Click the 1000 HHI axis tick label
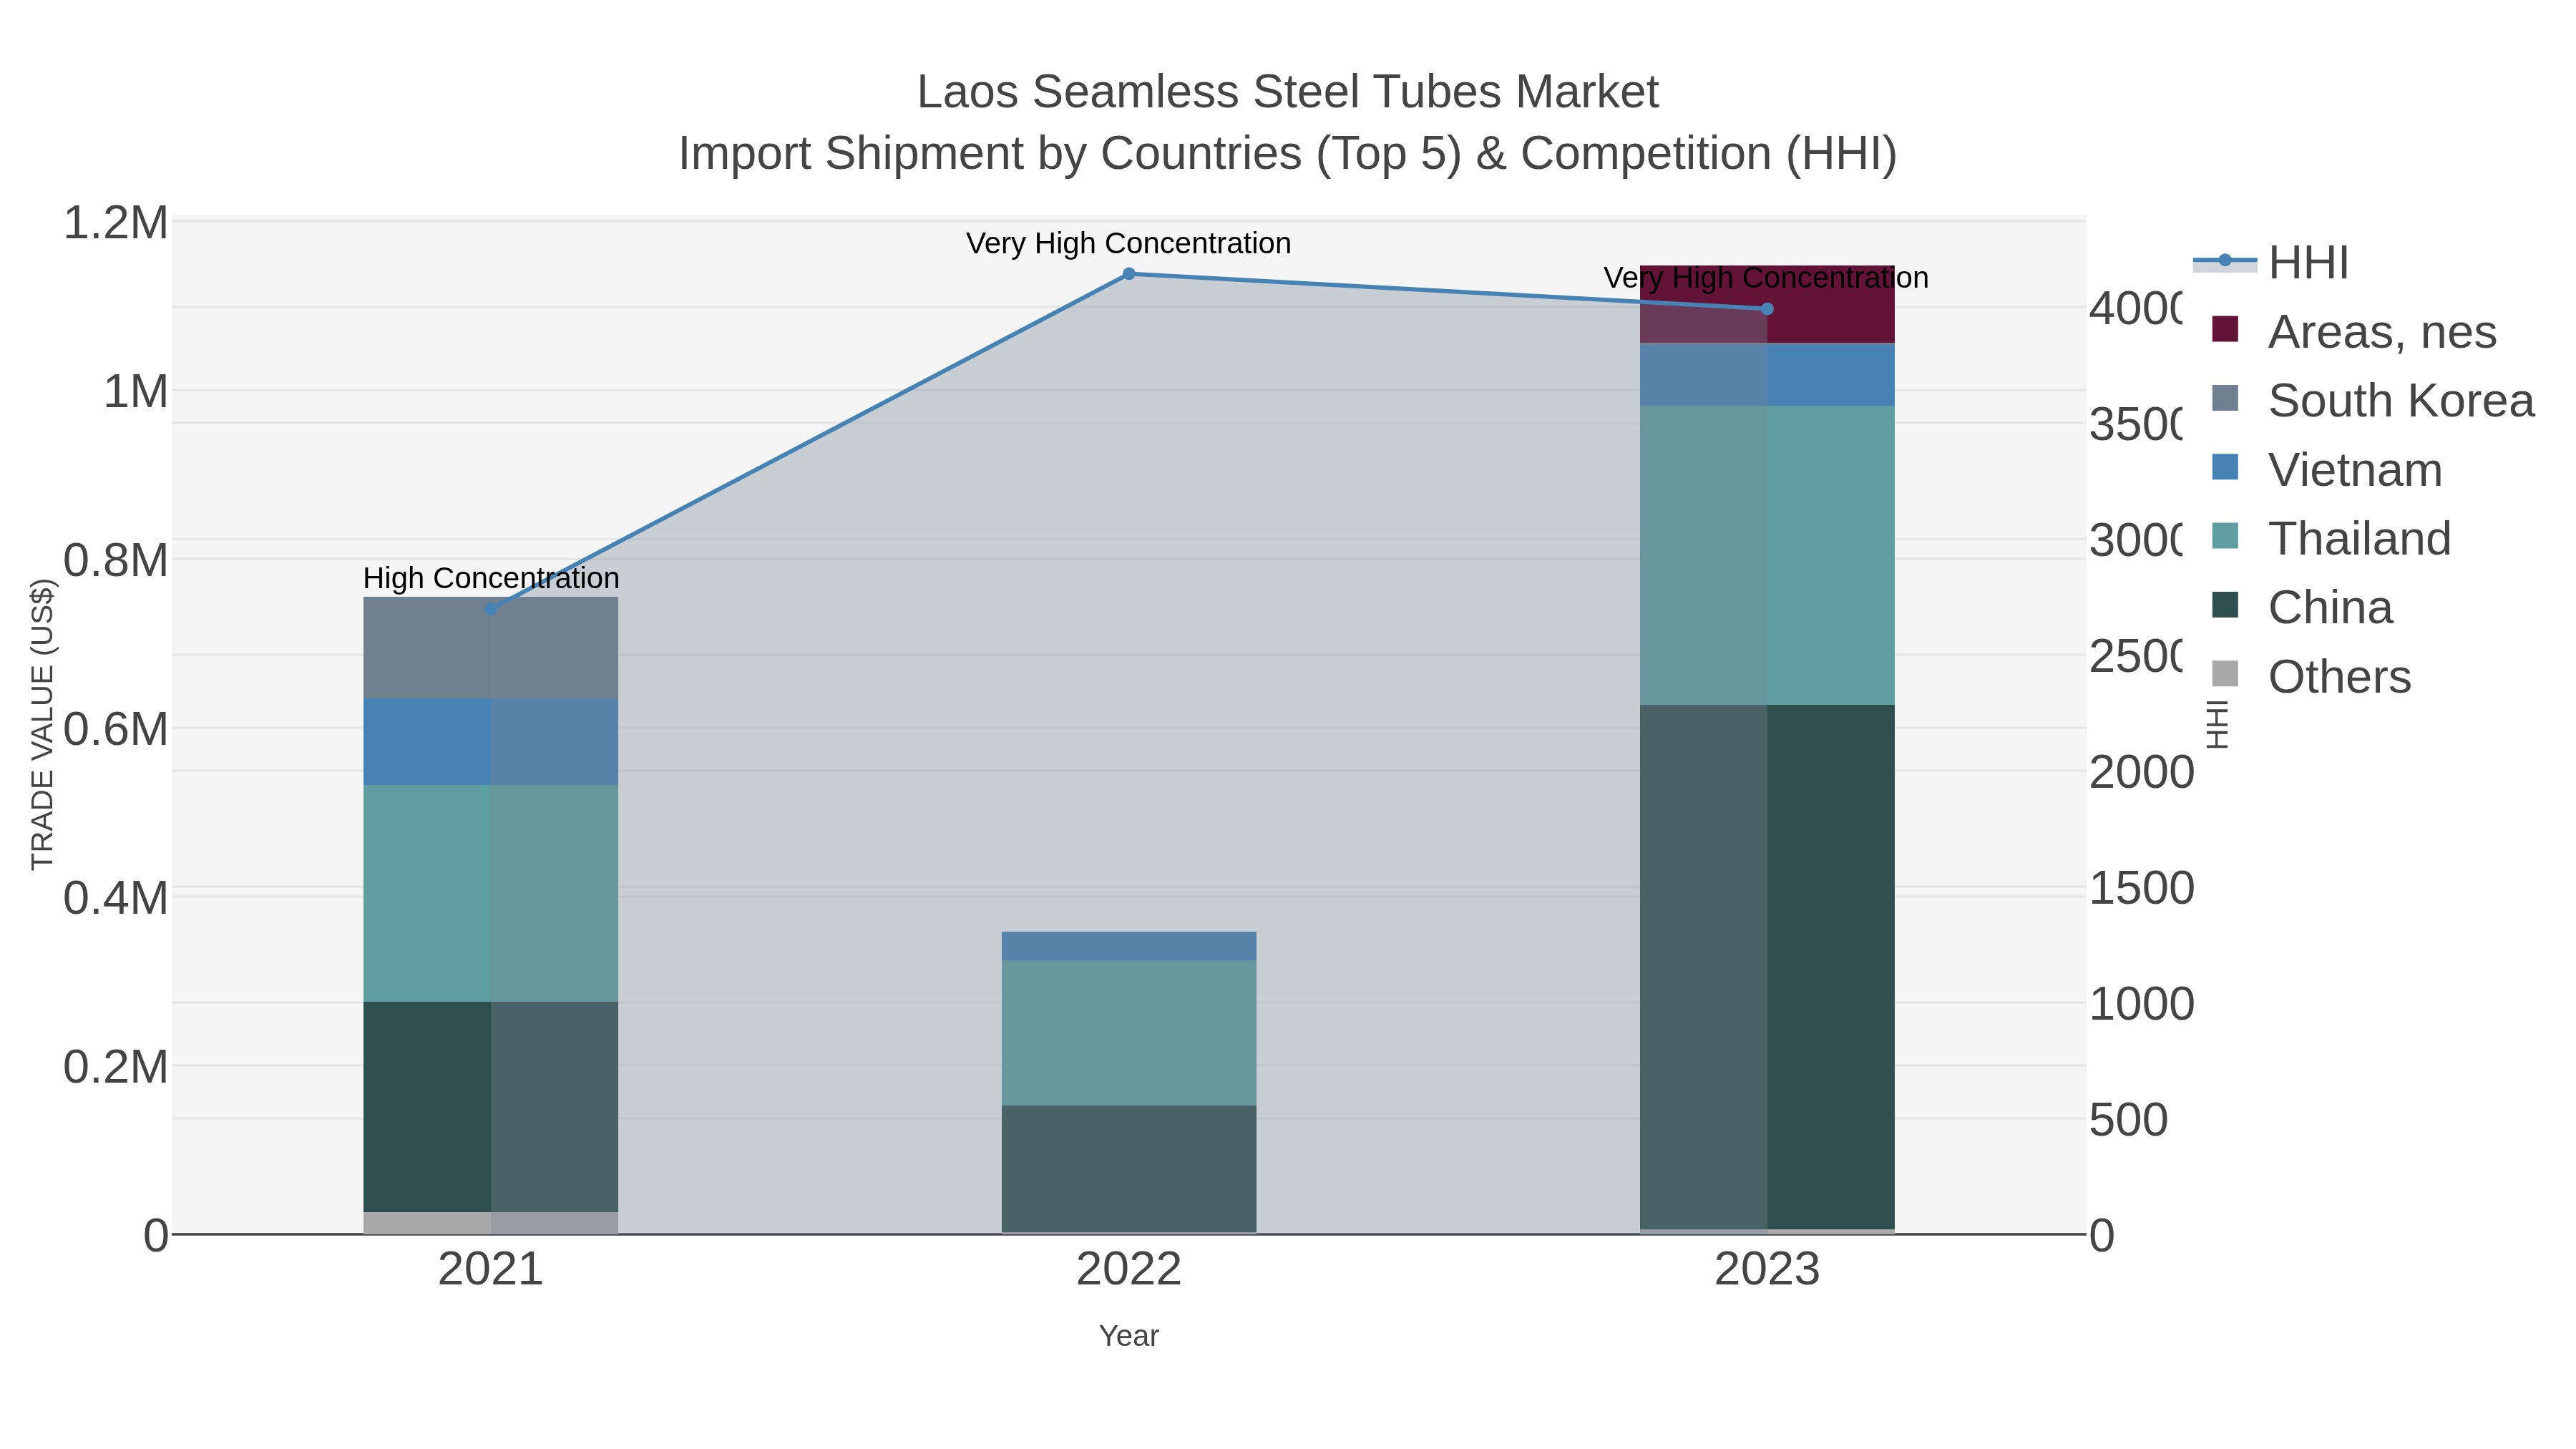This screenshot has width=2576, height=1449. pos(2141,1004)
